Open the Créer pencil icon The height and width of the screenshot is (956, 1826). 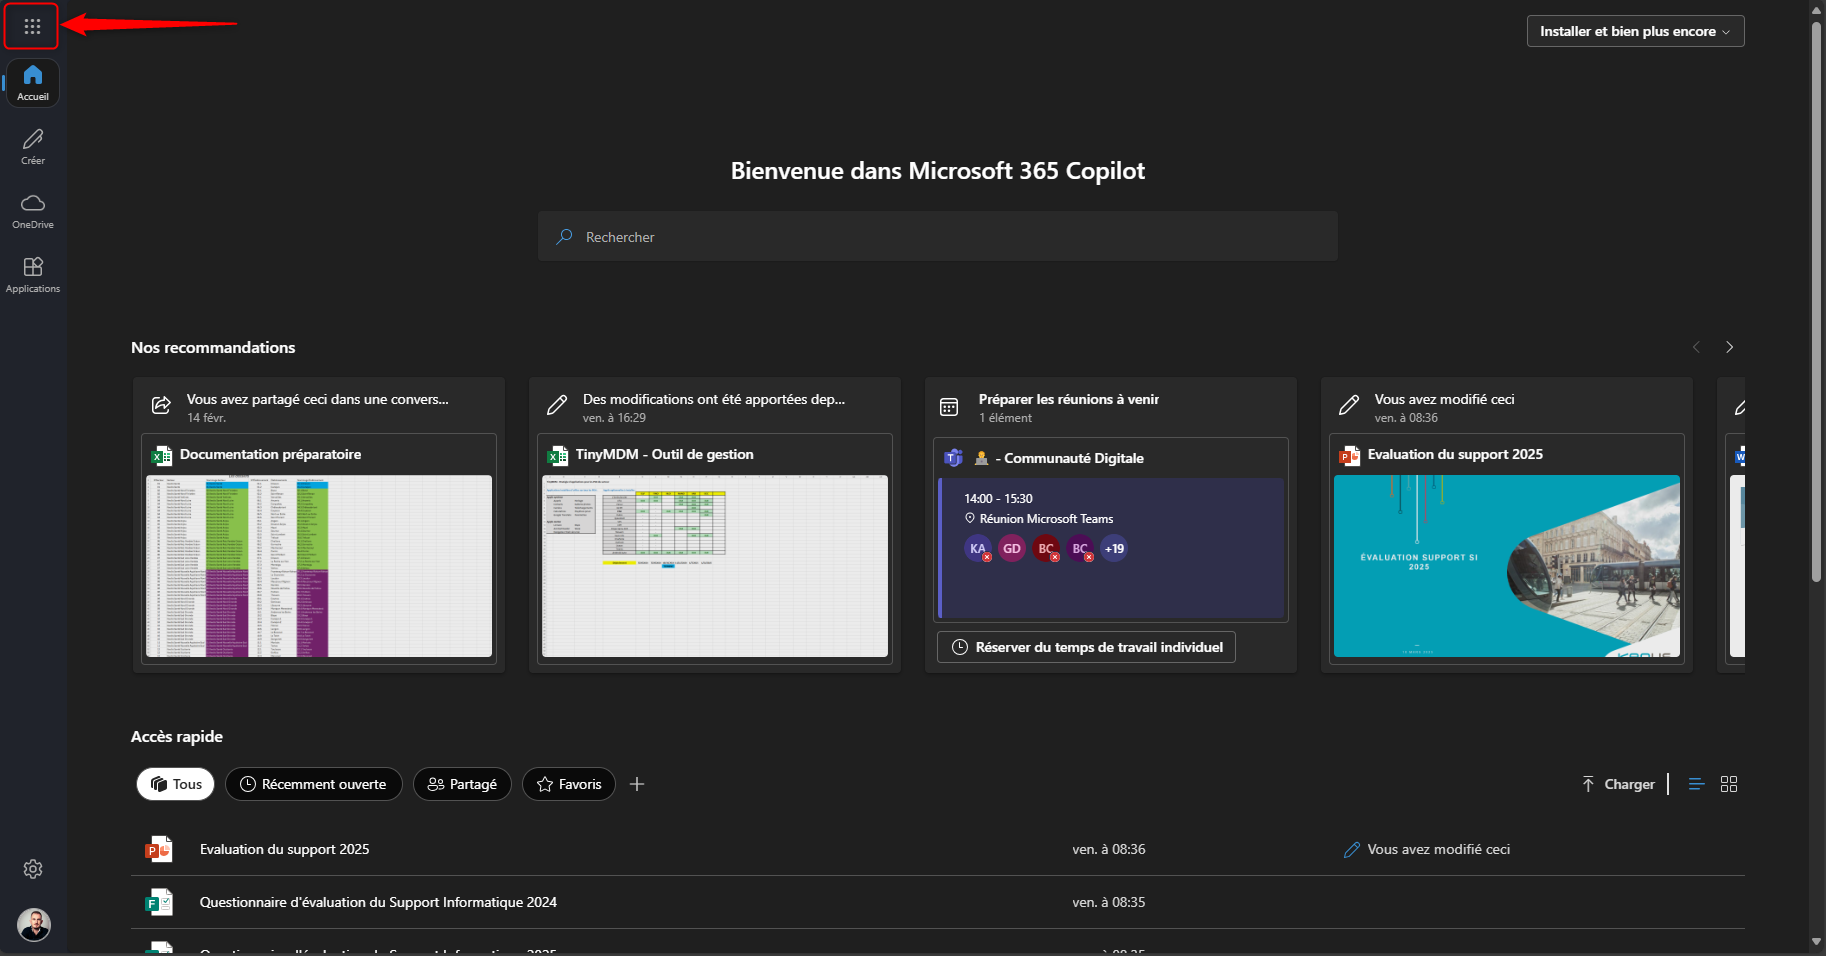(33, 146)
